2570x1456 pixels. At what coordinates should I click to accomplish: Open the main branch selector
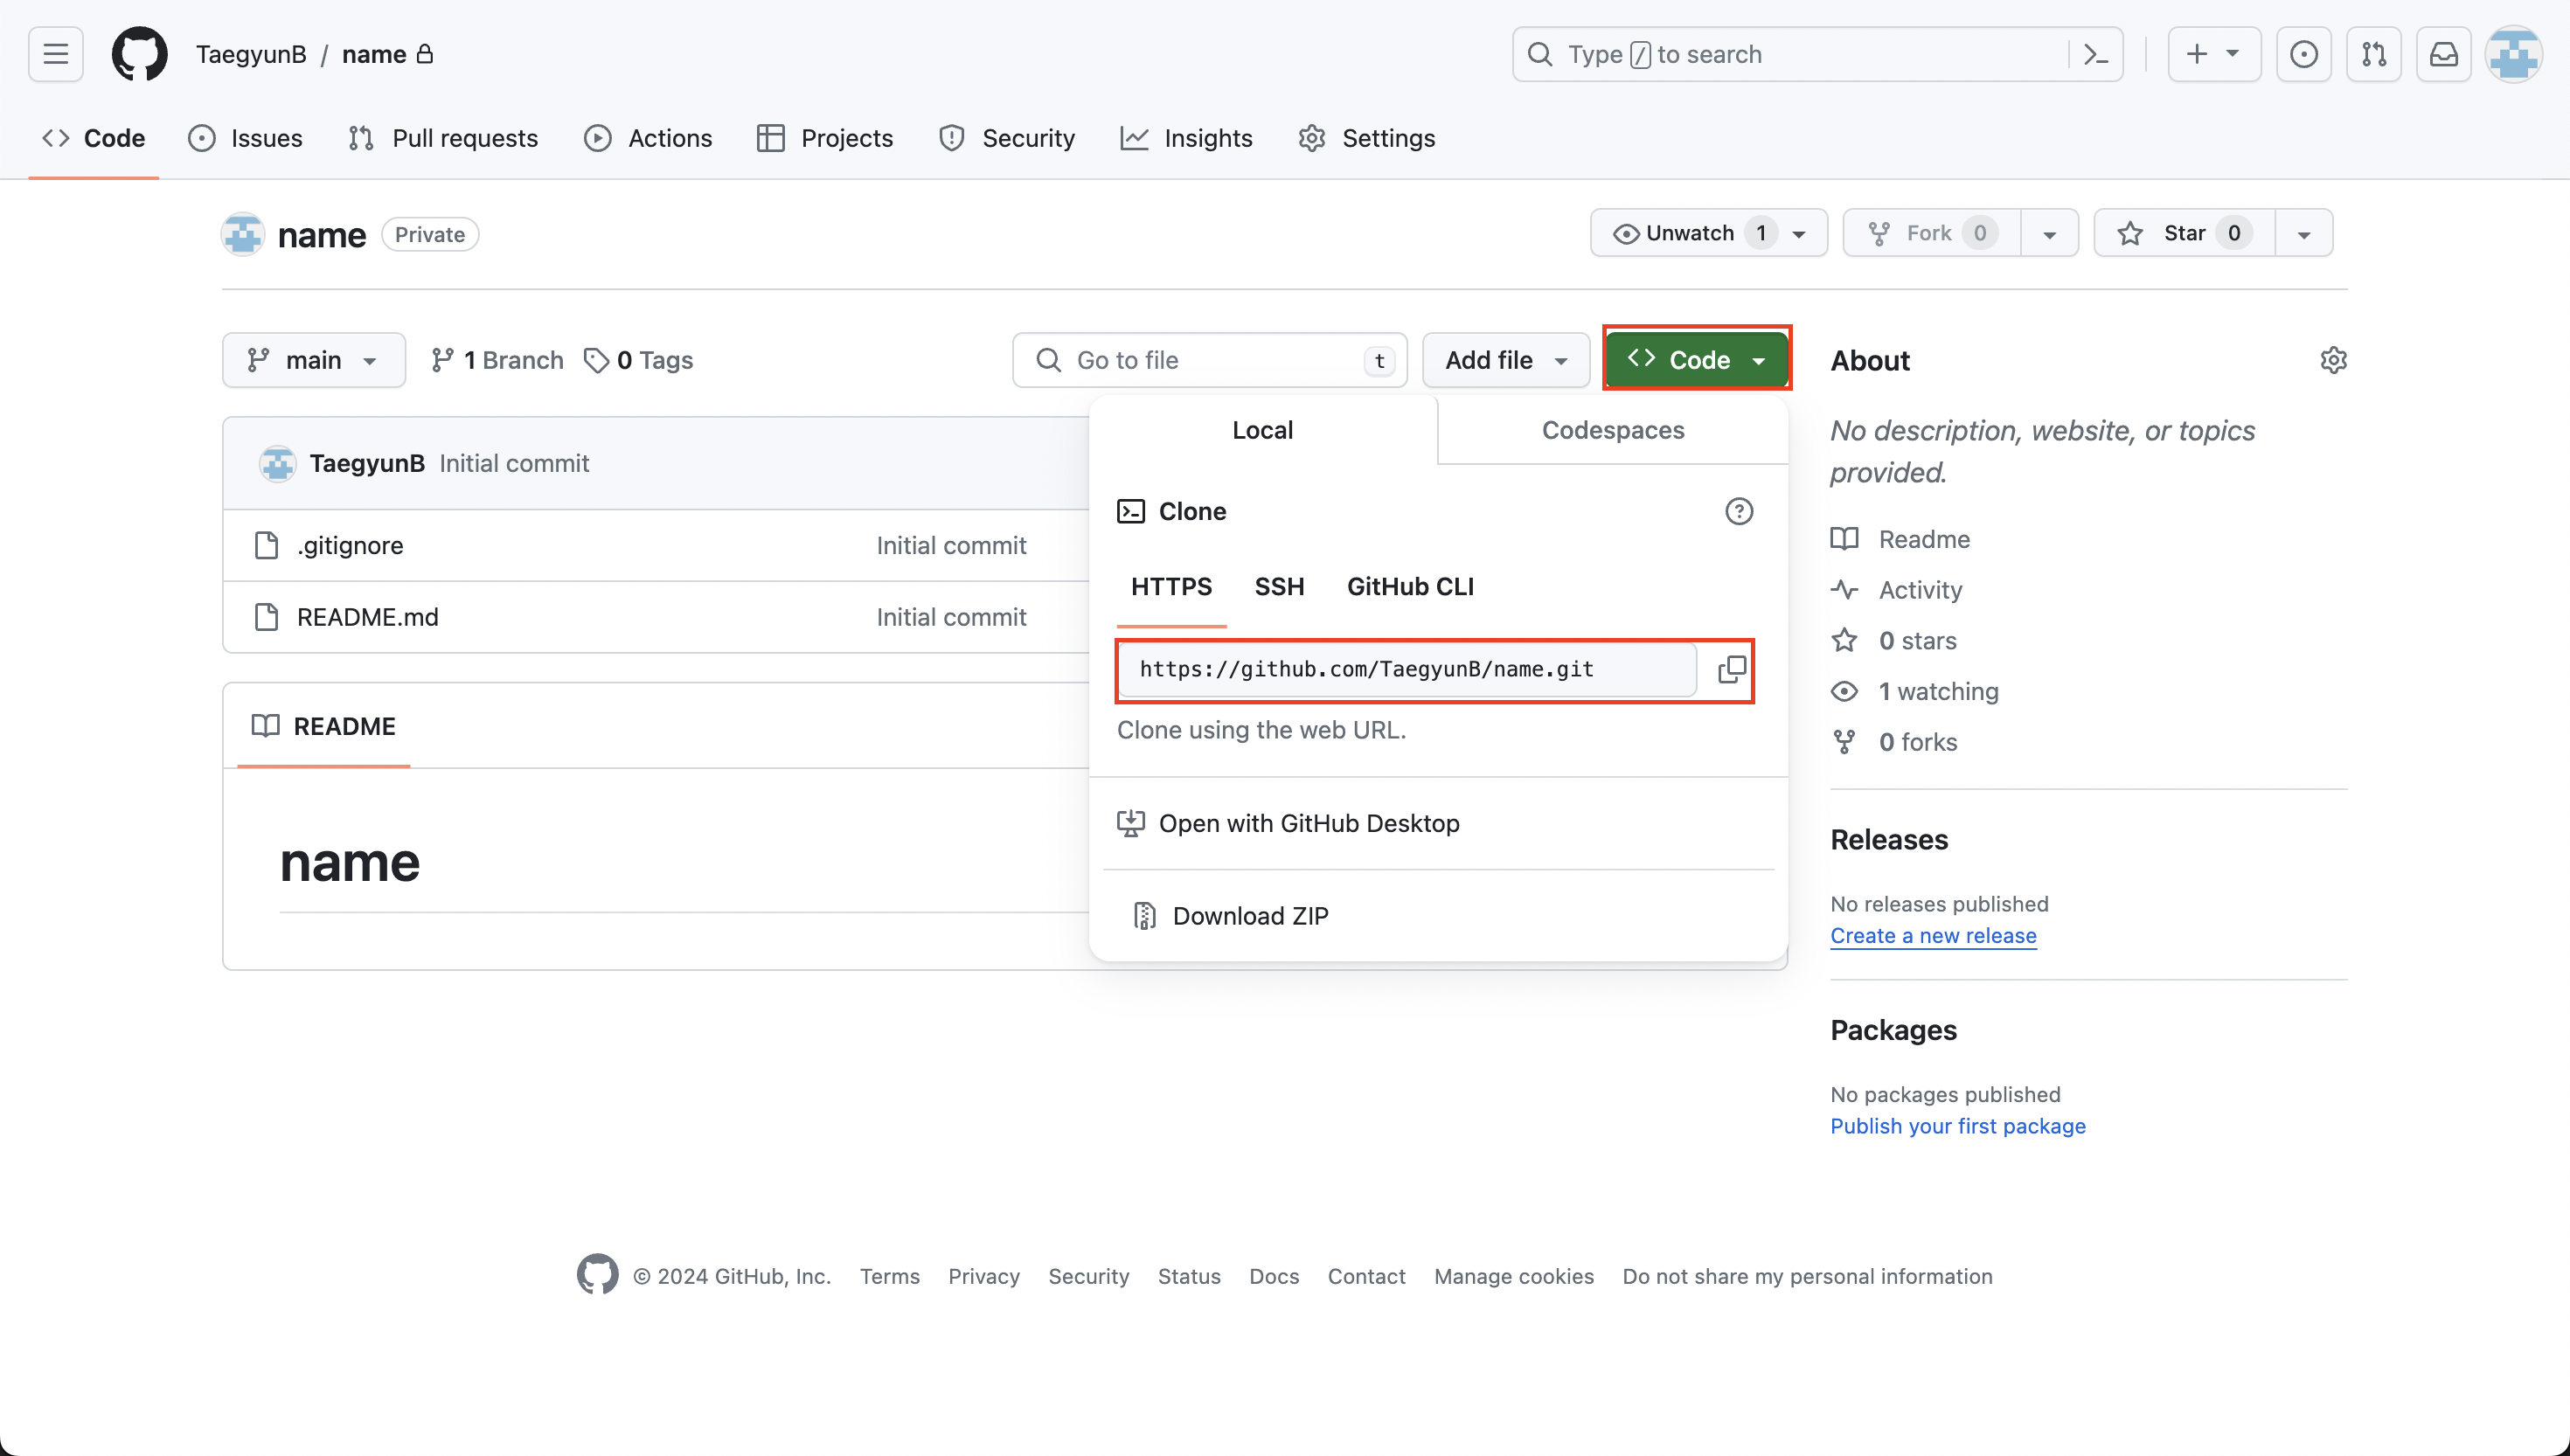click(x=313, y=360)
